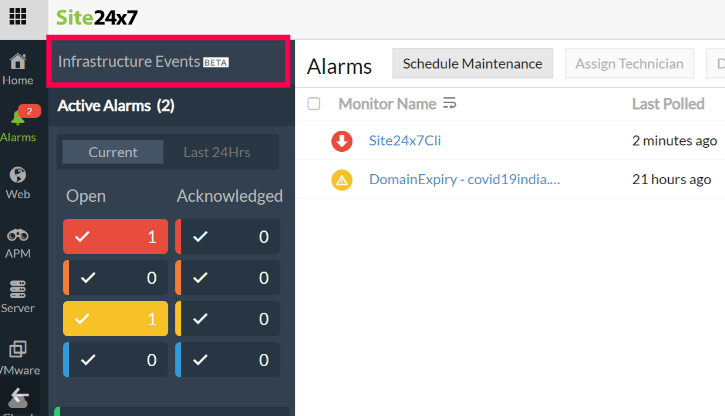725x416 pixels.
Task: Click the Assign Technician button
Action: click(x=629, y=63)
